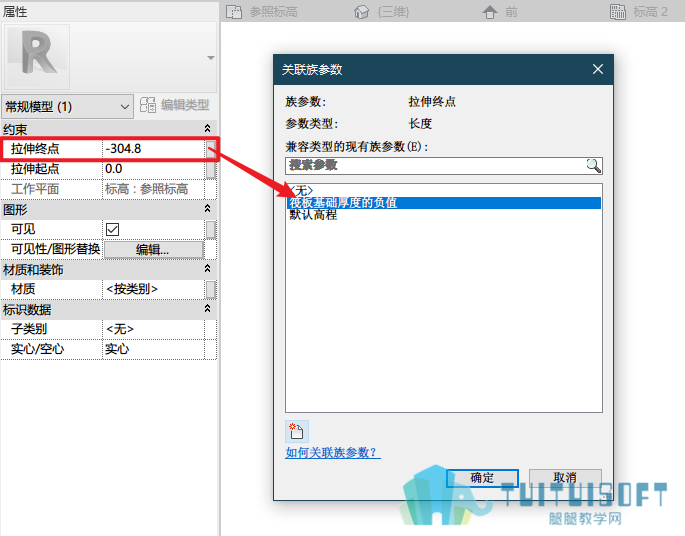Switch to the 标高 2 view tab
Image resolution: width=685 pixels, height=536 pixels.
(639, 12)
